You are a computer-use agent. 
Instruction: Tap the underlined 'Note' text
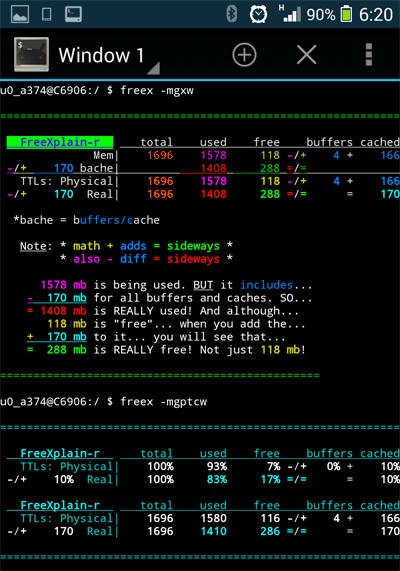(x=33, y=246)
